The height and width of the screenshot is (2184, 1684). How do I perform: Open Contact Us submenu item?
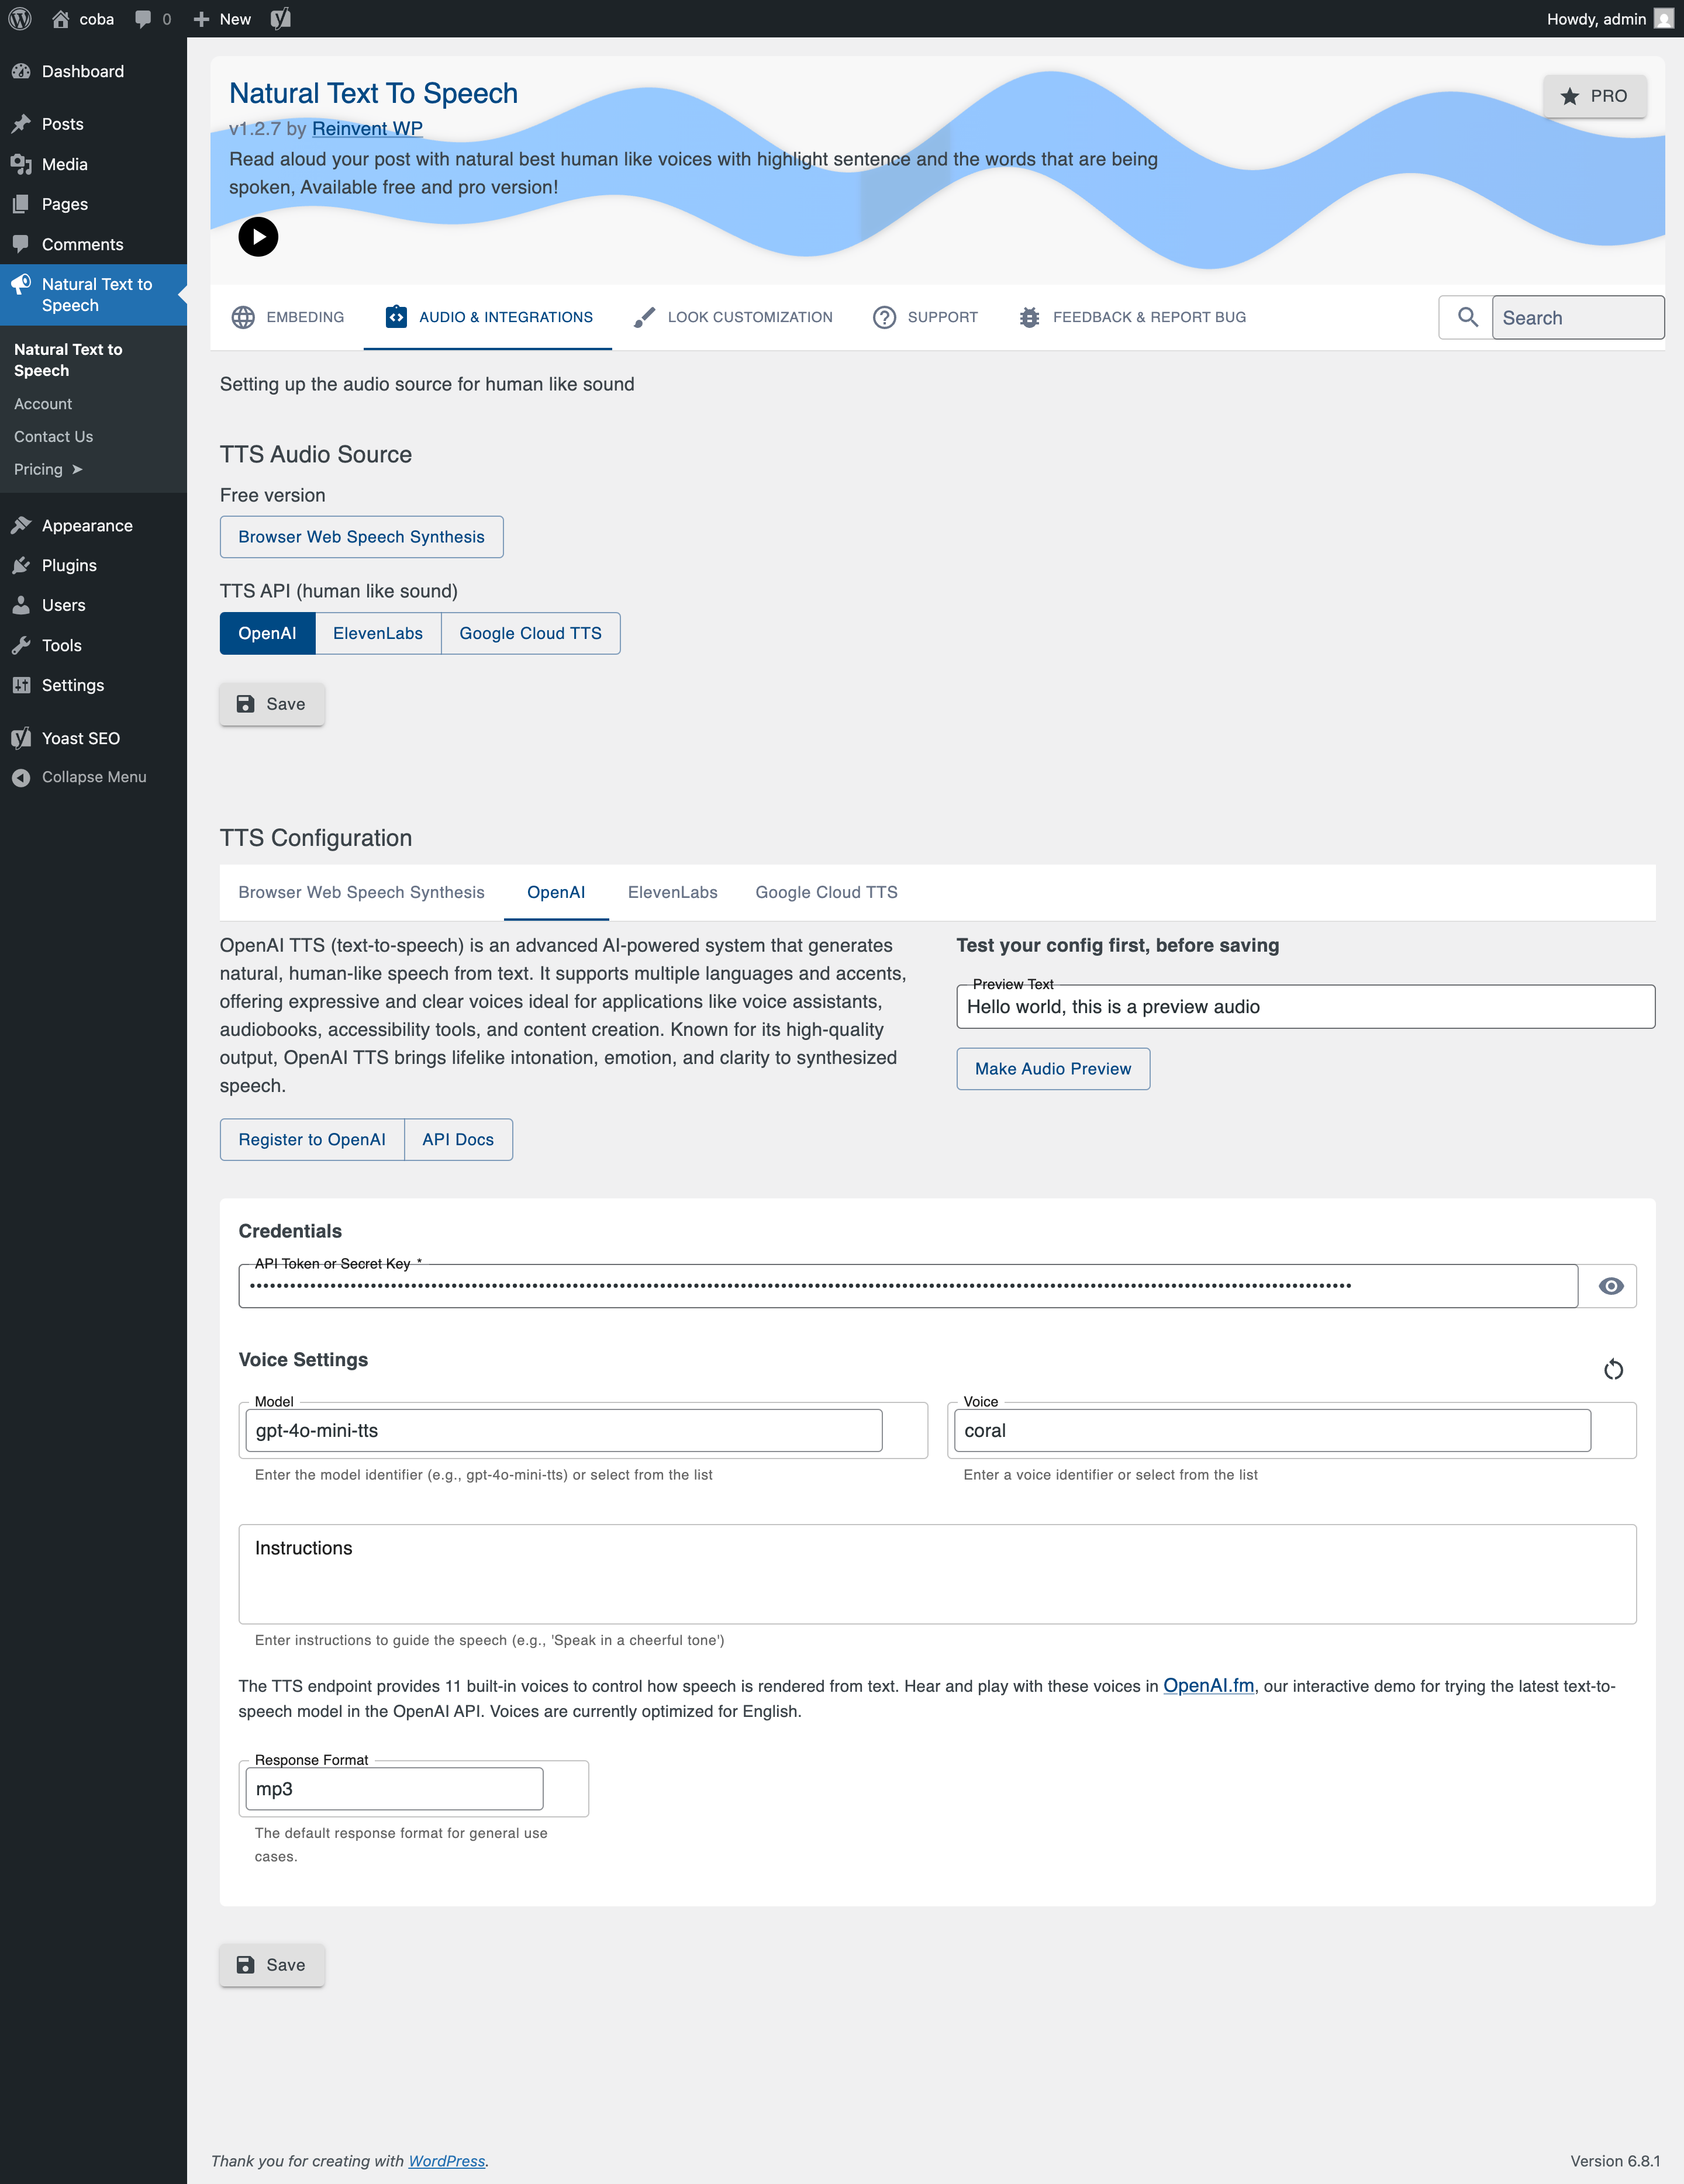point(53,437)
